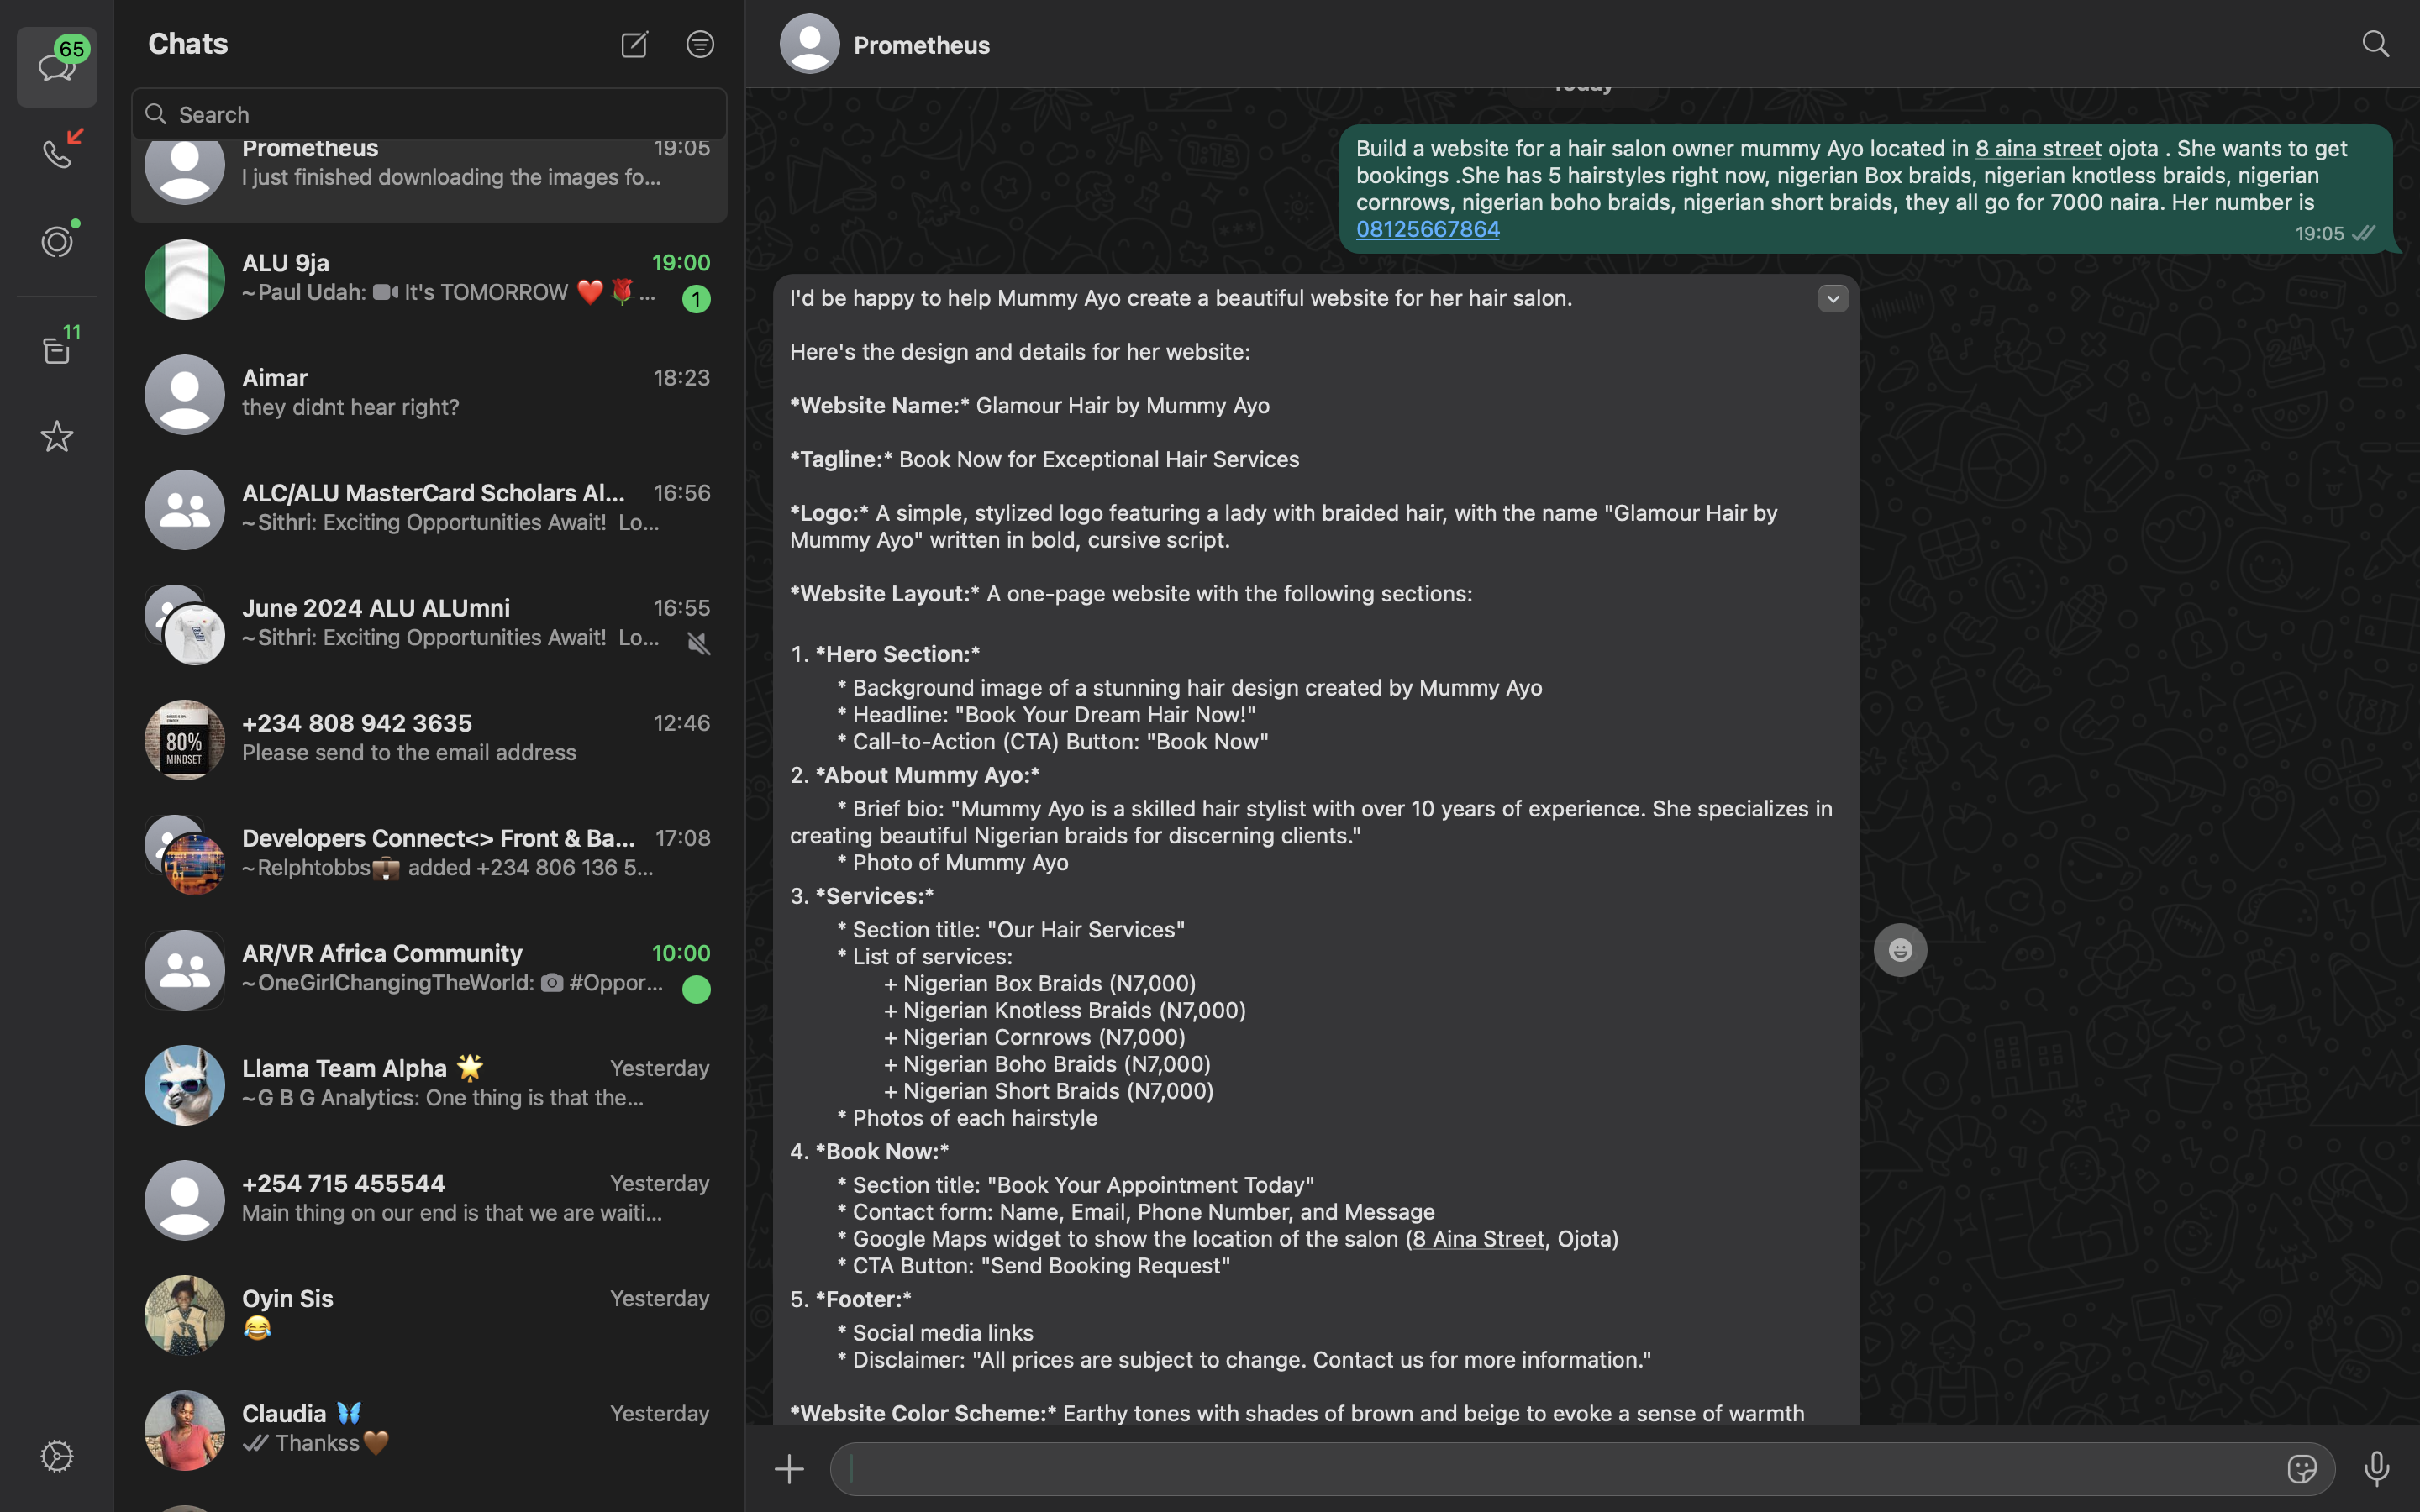Click the message input box

click(1560, 1468)
